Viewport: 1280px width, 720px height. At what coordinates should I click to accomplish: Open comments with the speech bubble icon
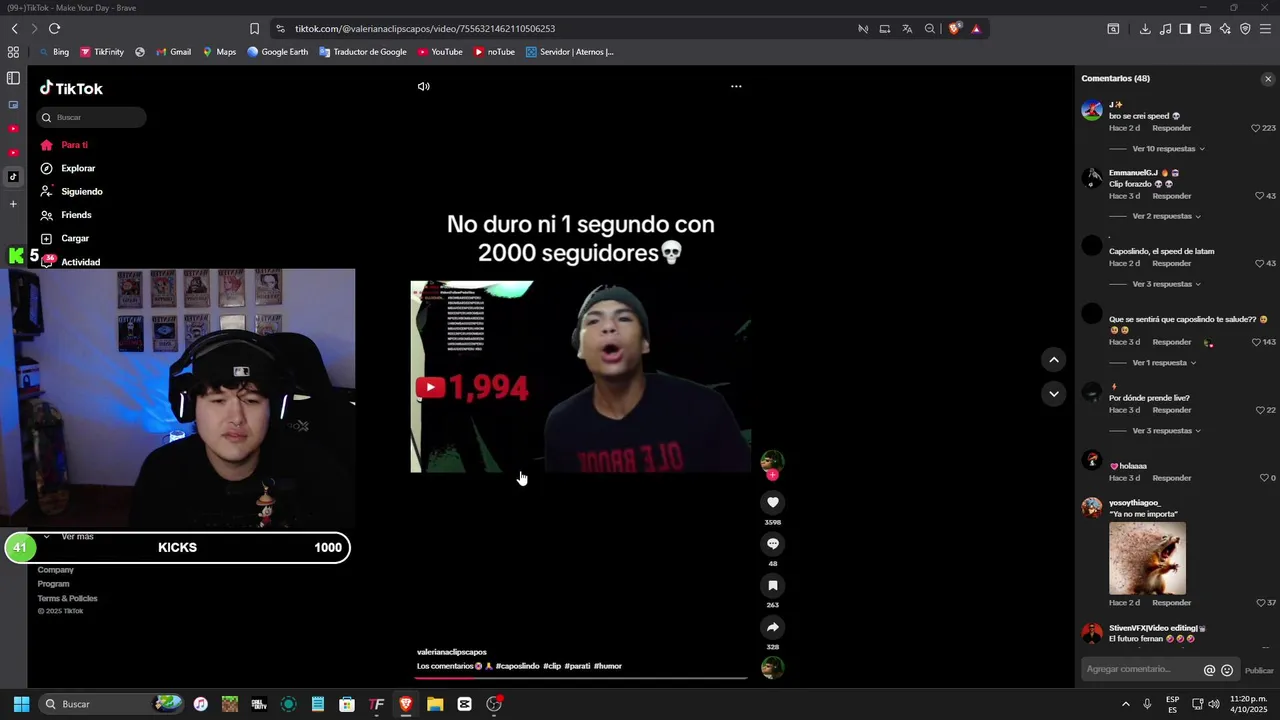[x=772, y=544]
